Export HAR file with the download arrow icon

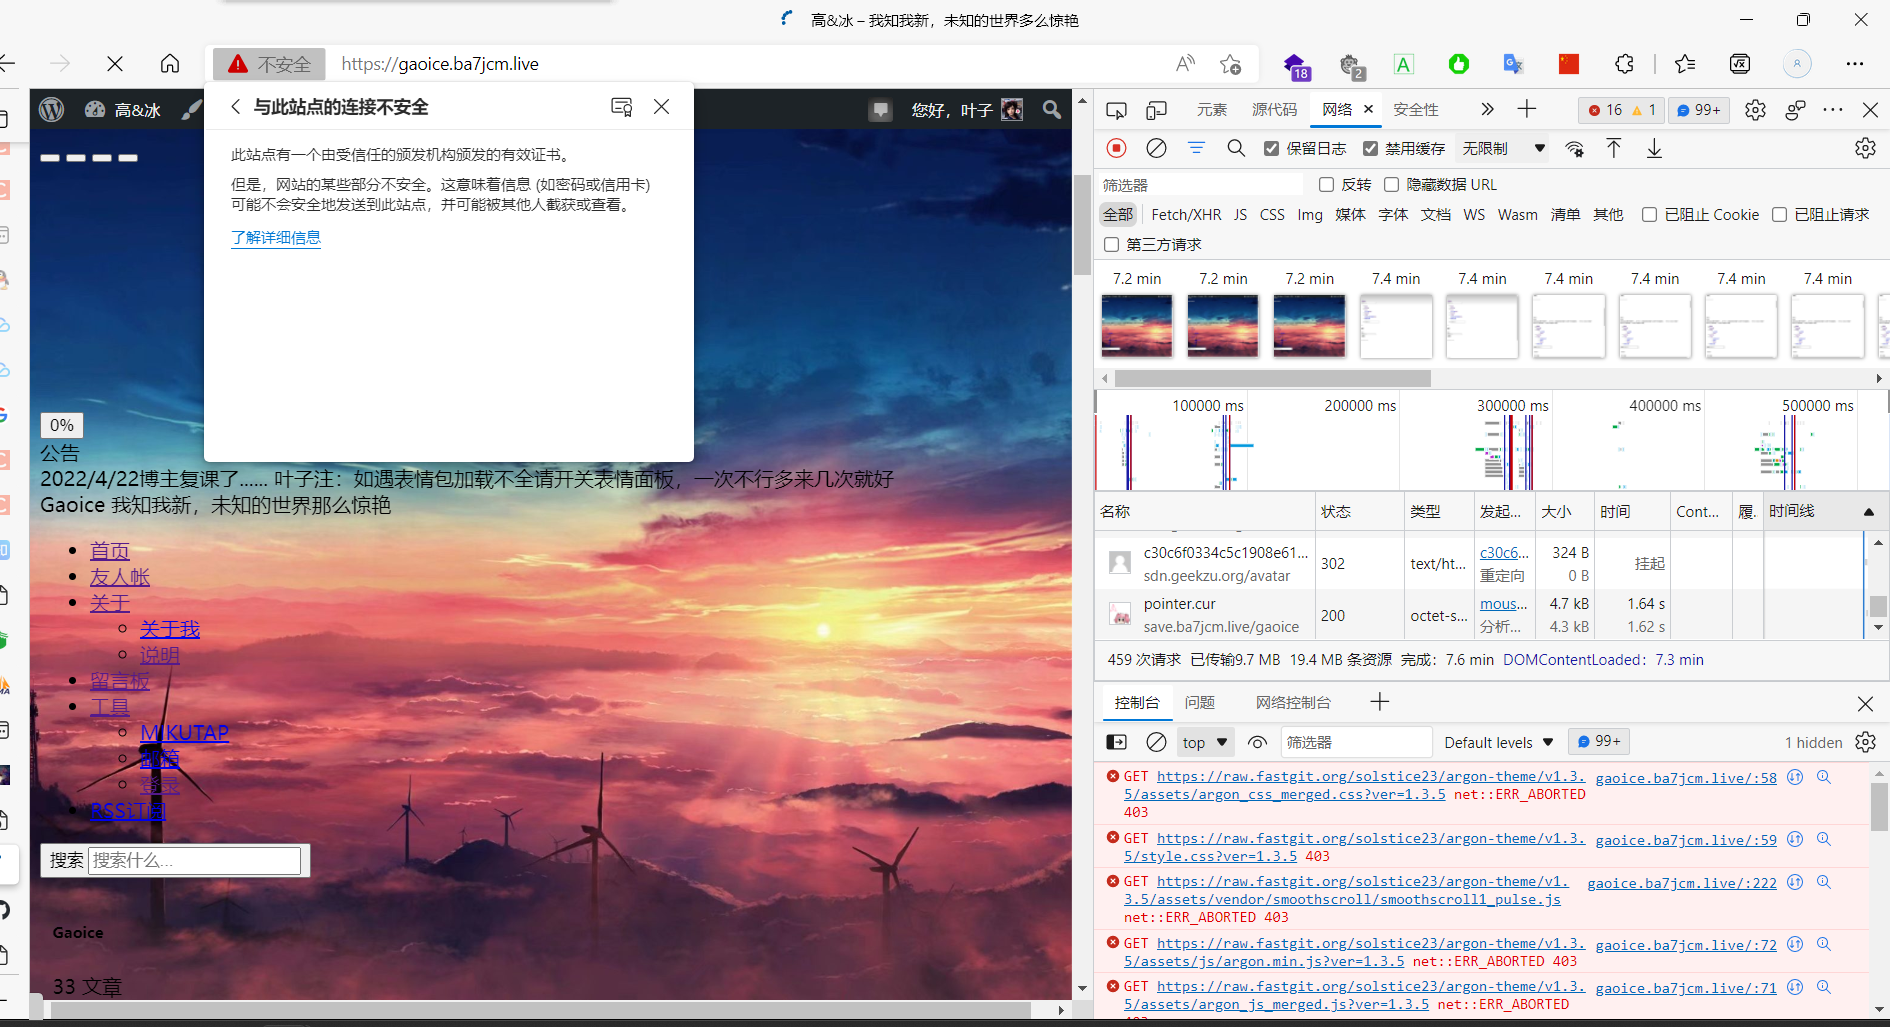point(1654,148)
